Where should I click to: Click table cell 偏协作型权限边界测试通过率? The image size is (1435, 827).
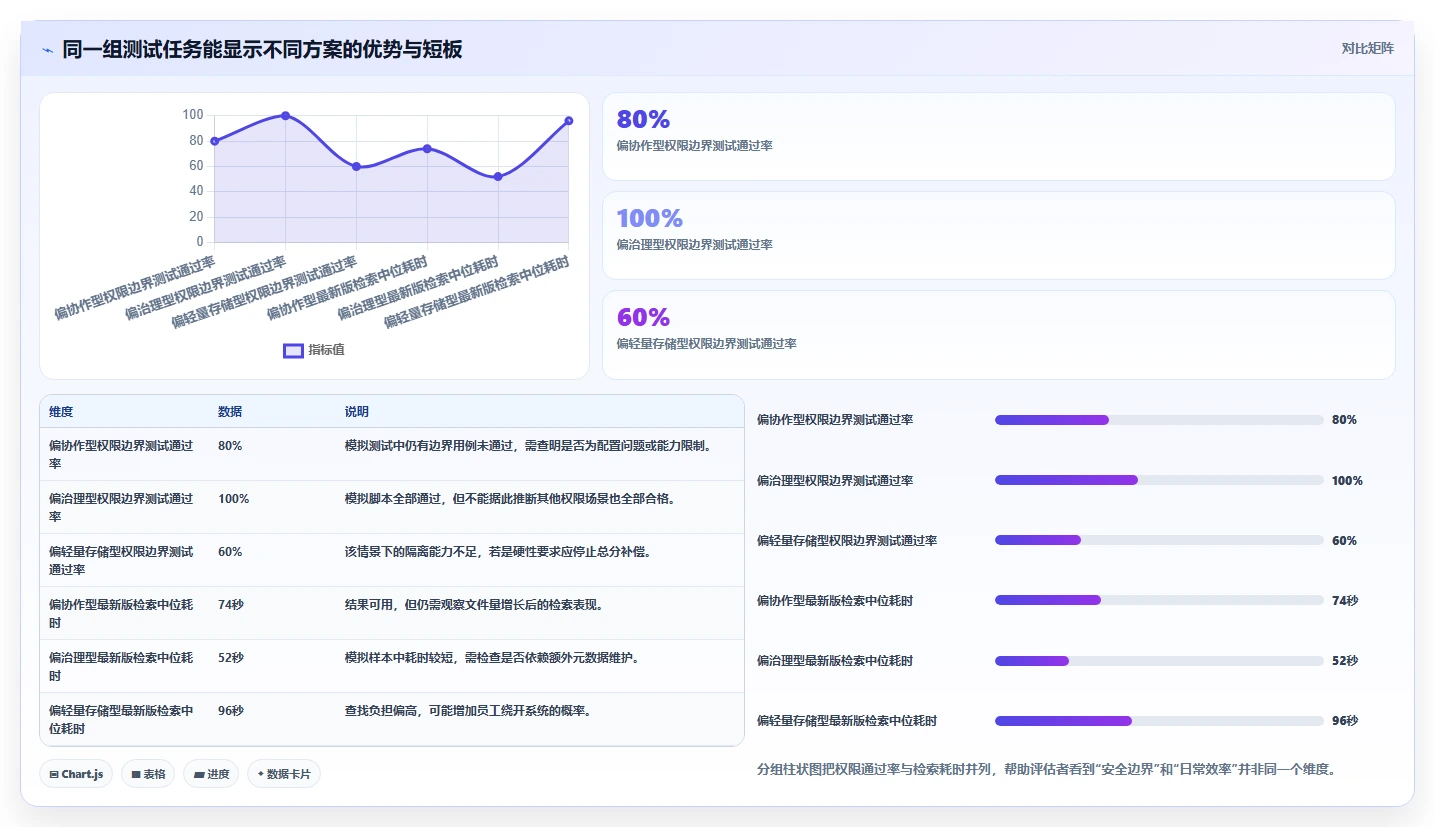tap(122, 455)
